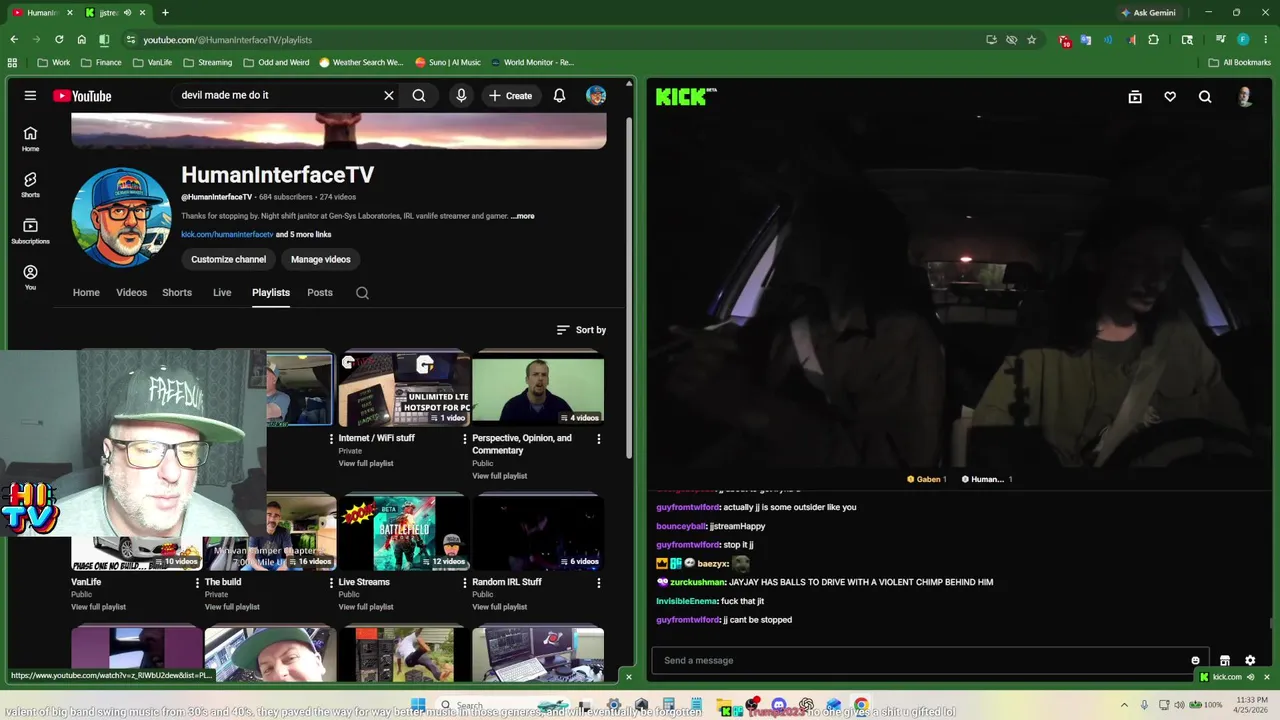Open the Kick search icon
The width and height of the screenshot is (1280, 720).
pyautogui.click(x=1205, y=97)
